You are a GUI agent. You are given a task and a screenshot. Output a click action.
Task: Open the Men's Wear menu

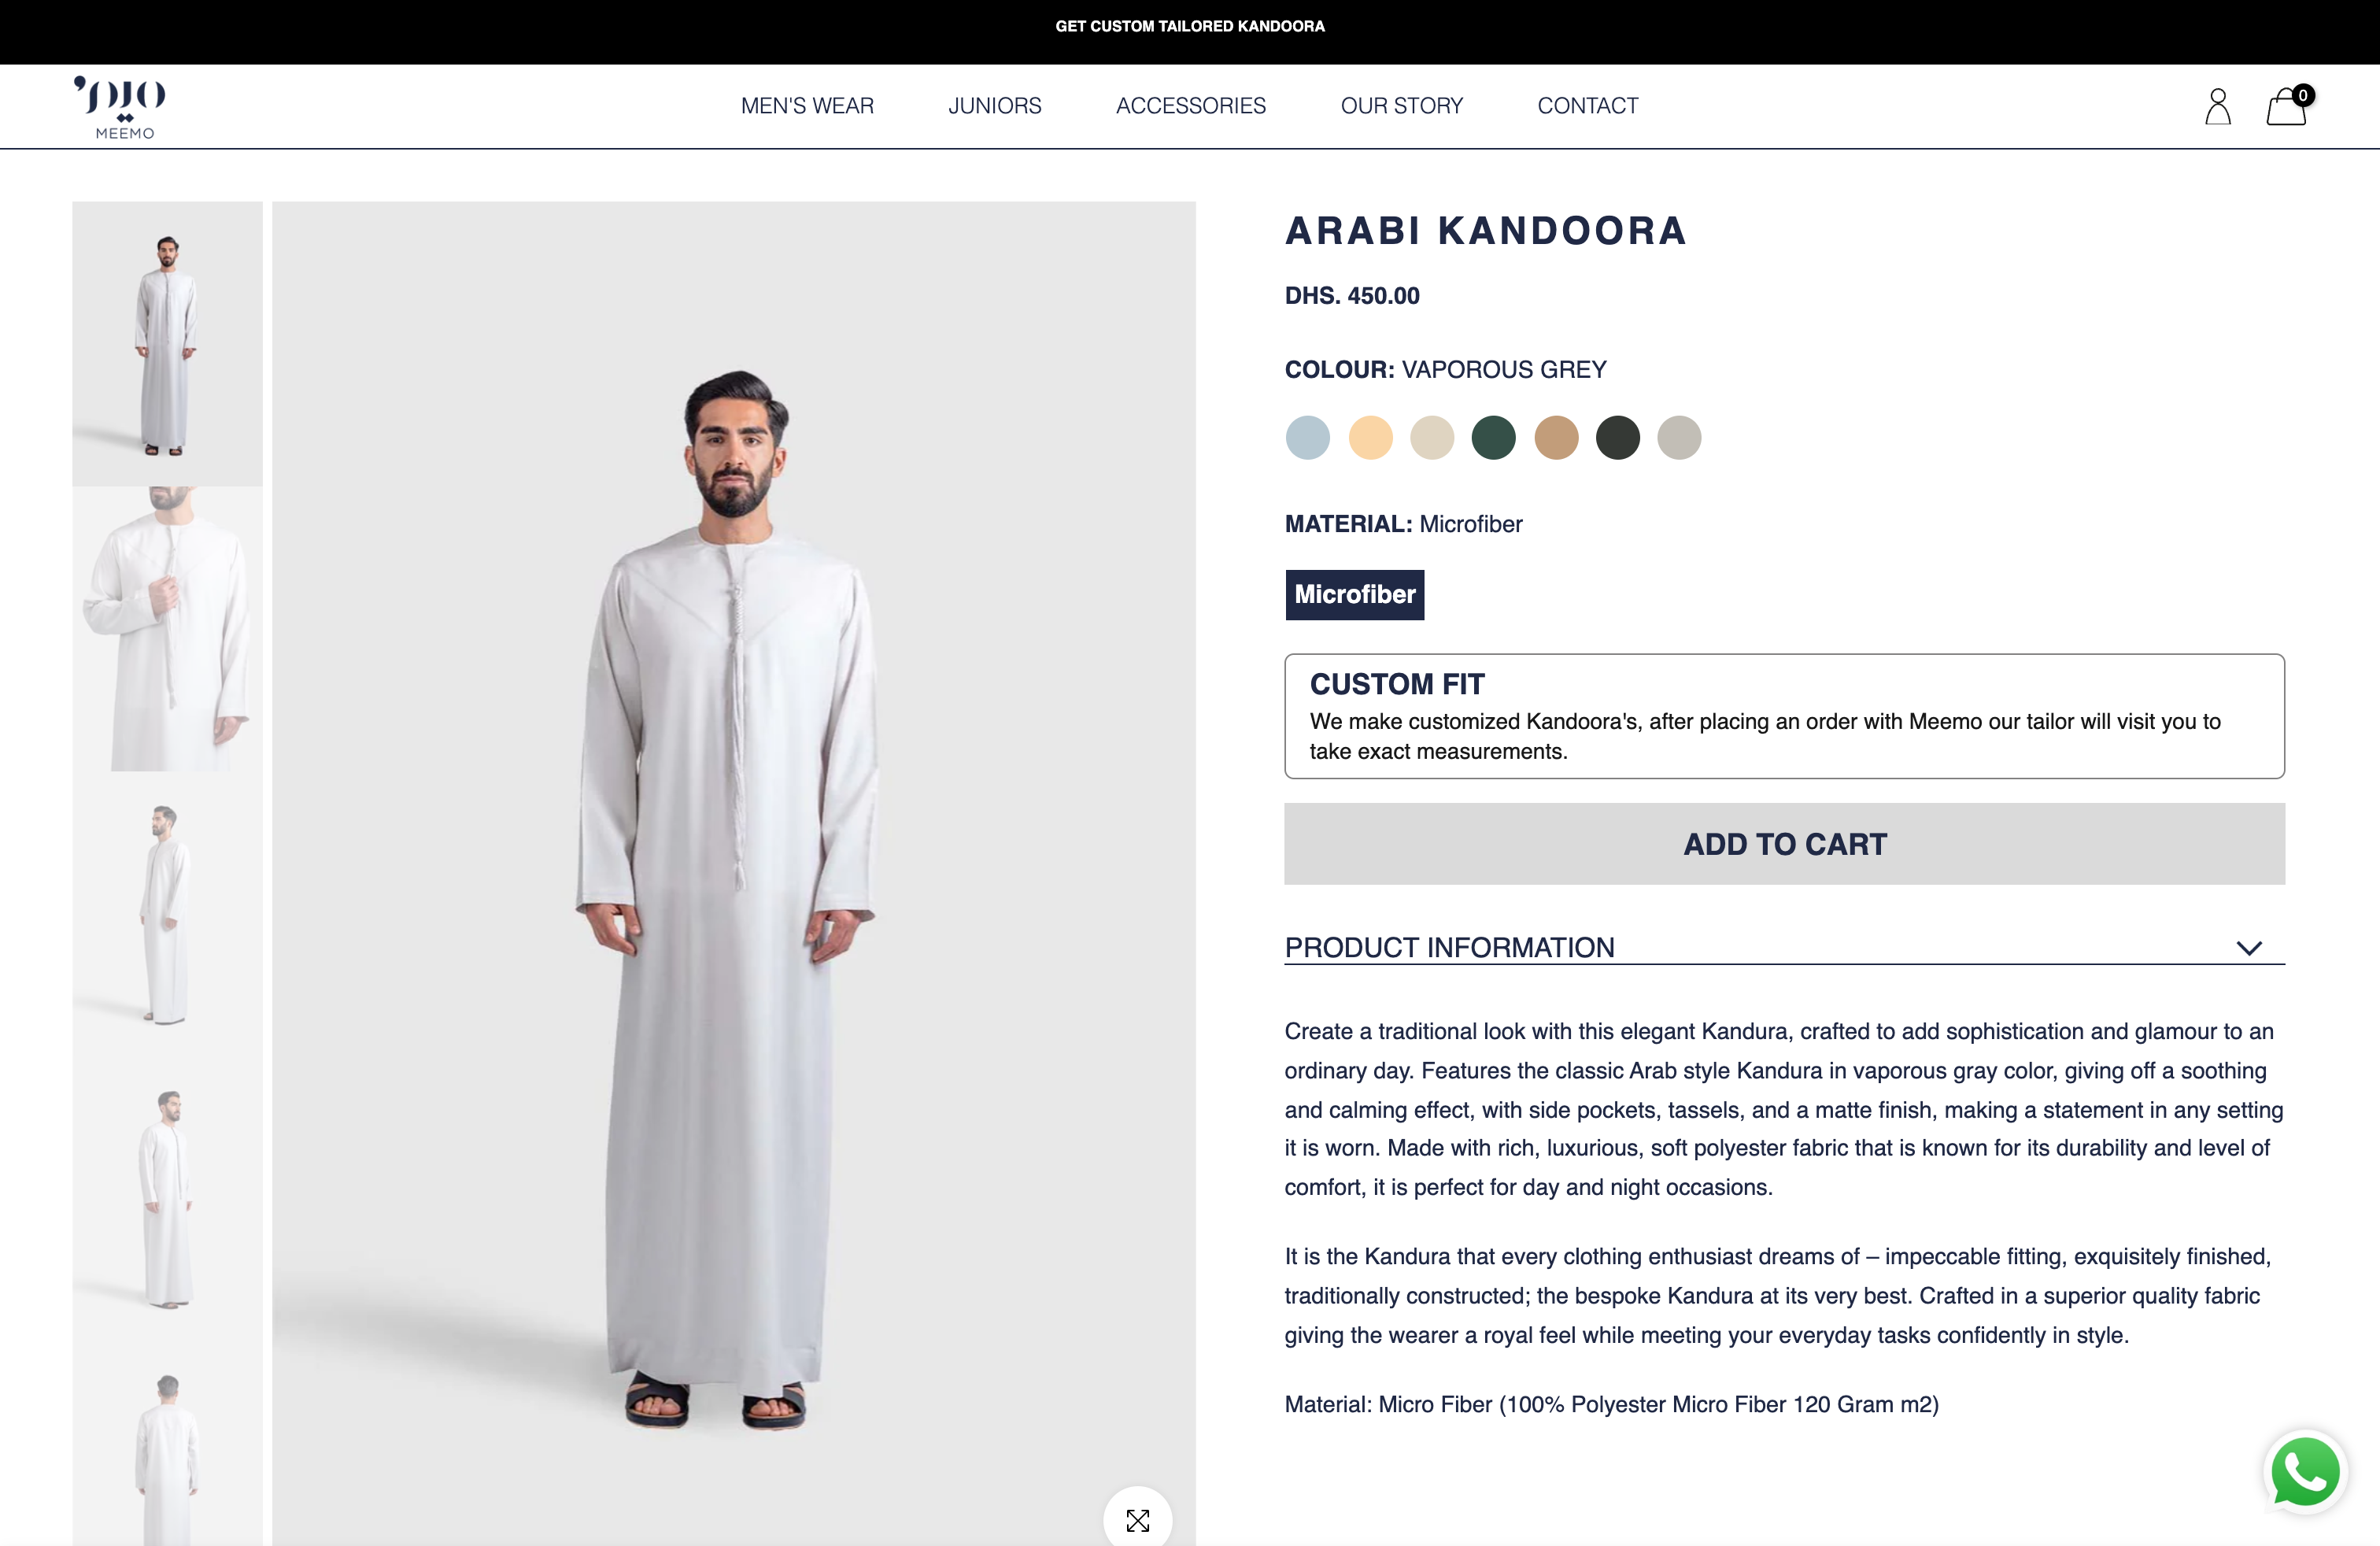click(807, 106)
